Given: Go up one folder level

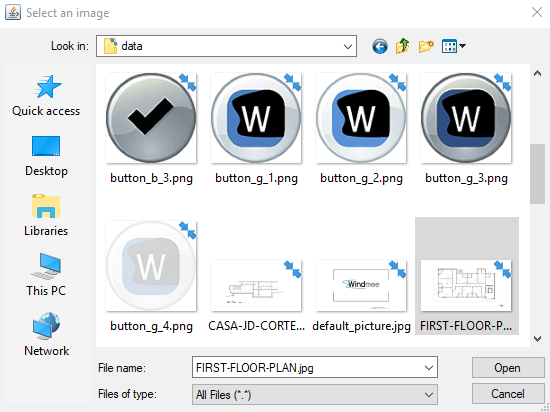Looking at the screenshot, I should coord(403,46).
